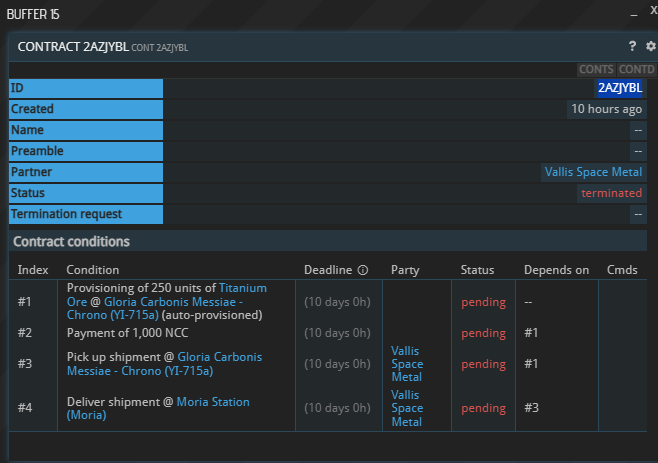This screenshot has height=463, width=658.
Task: Click the 10 hours ago created value
Action: 606,109
